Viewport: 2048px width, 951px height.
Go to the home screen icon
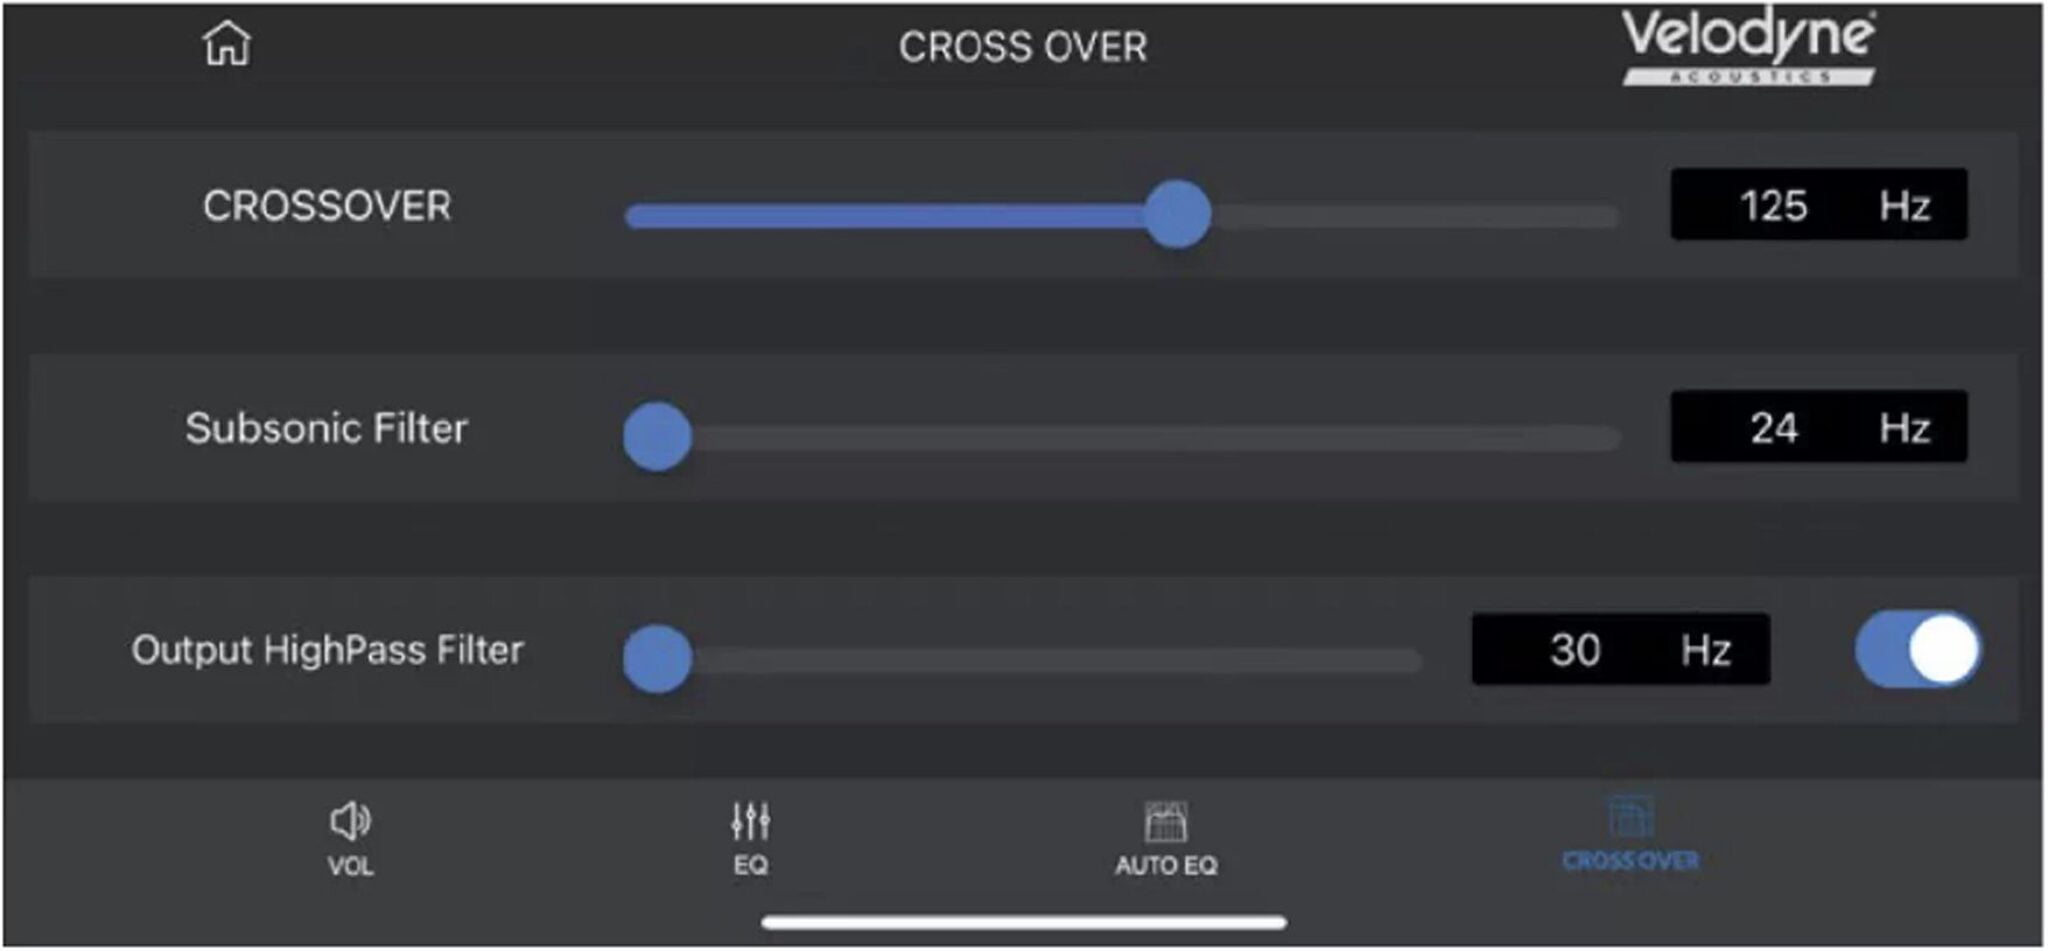coord(227,44)
